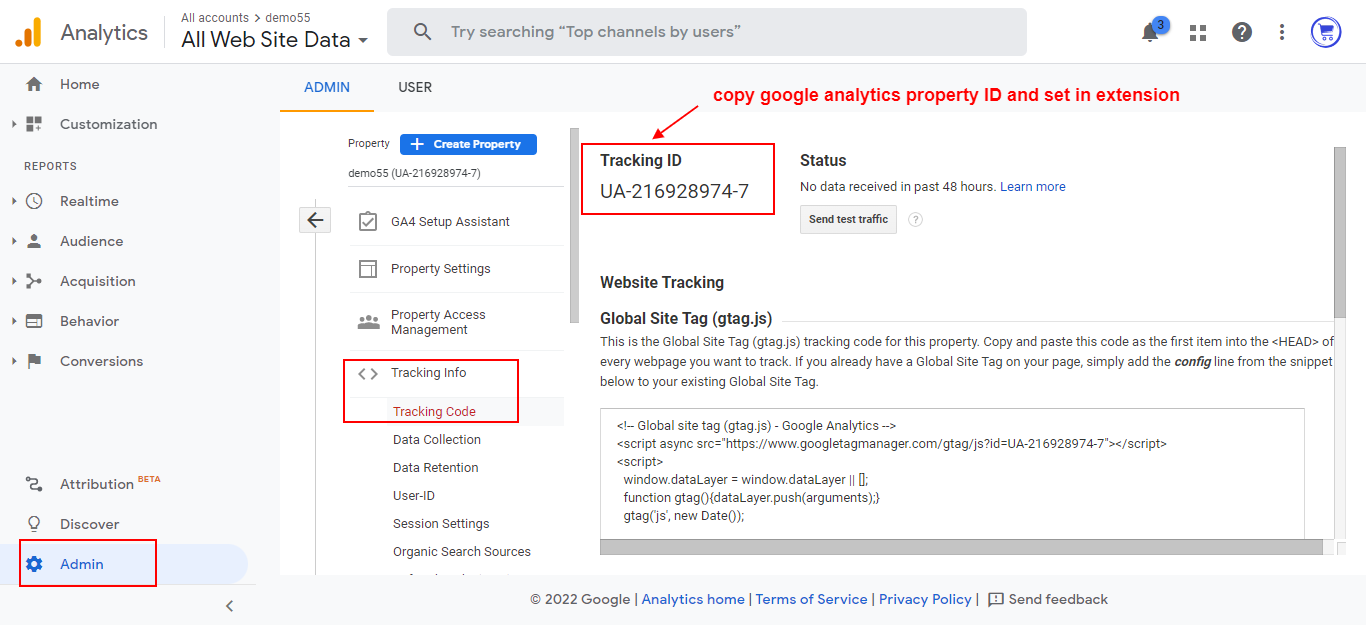1366x625 pixels.
Task: Switch to the USER tab
Action: pos(415,87)
